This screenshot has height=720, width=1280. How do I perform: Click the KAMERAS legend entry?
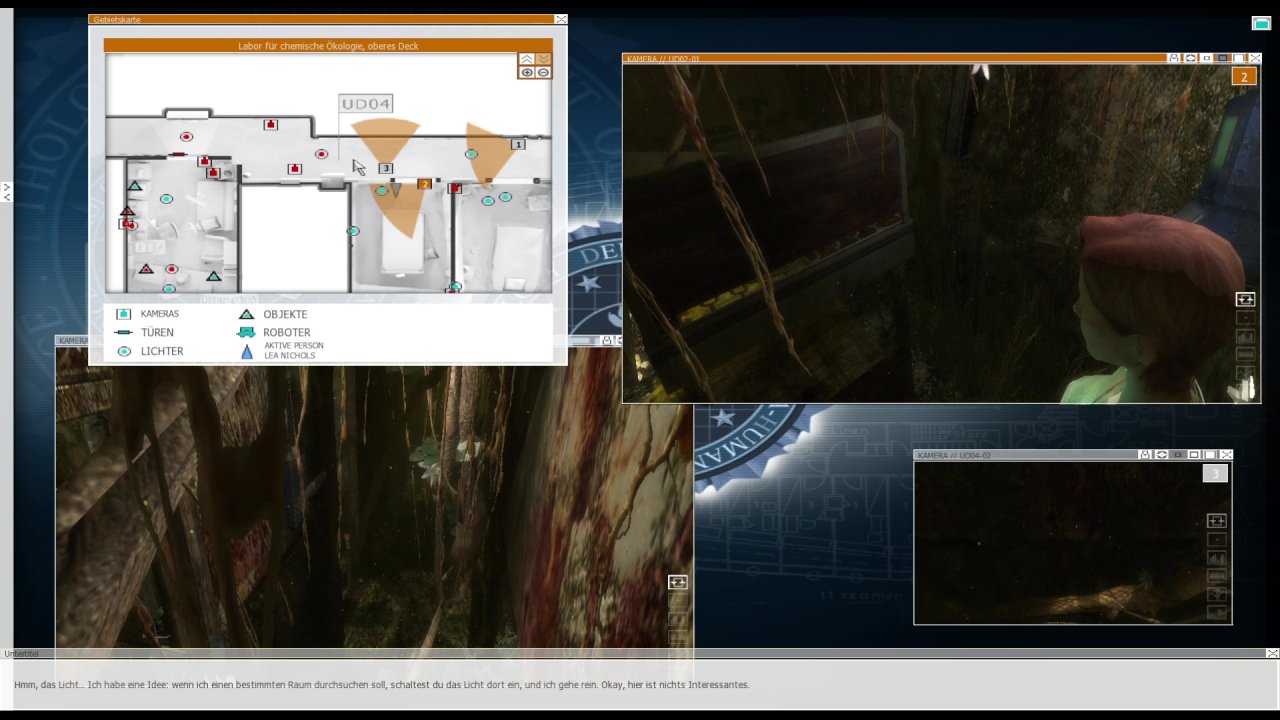pyautogui.click(x=147, y=314)
